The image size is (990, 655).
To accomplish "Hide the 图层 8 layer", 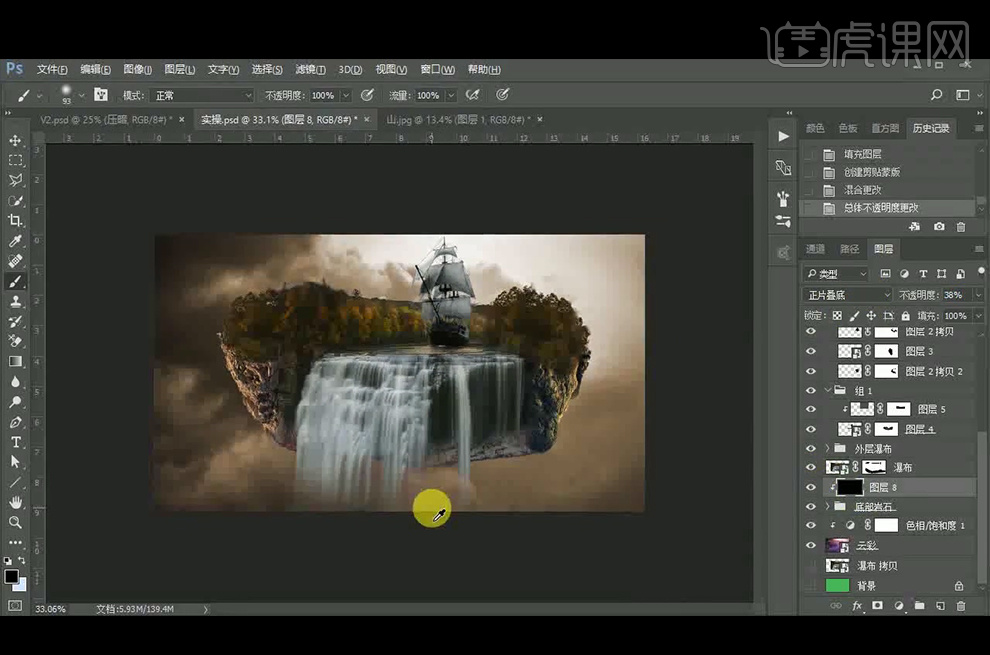I will click(811, 487).
